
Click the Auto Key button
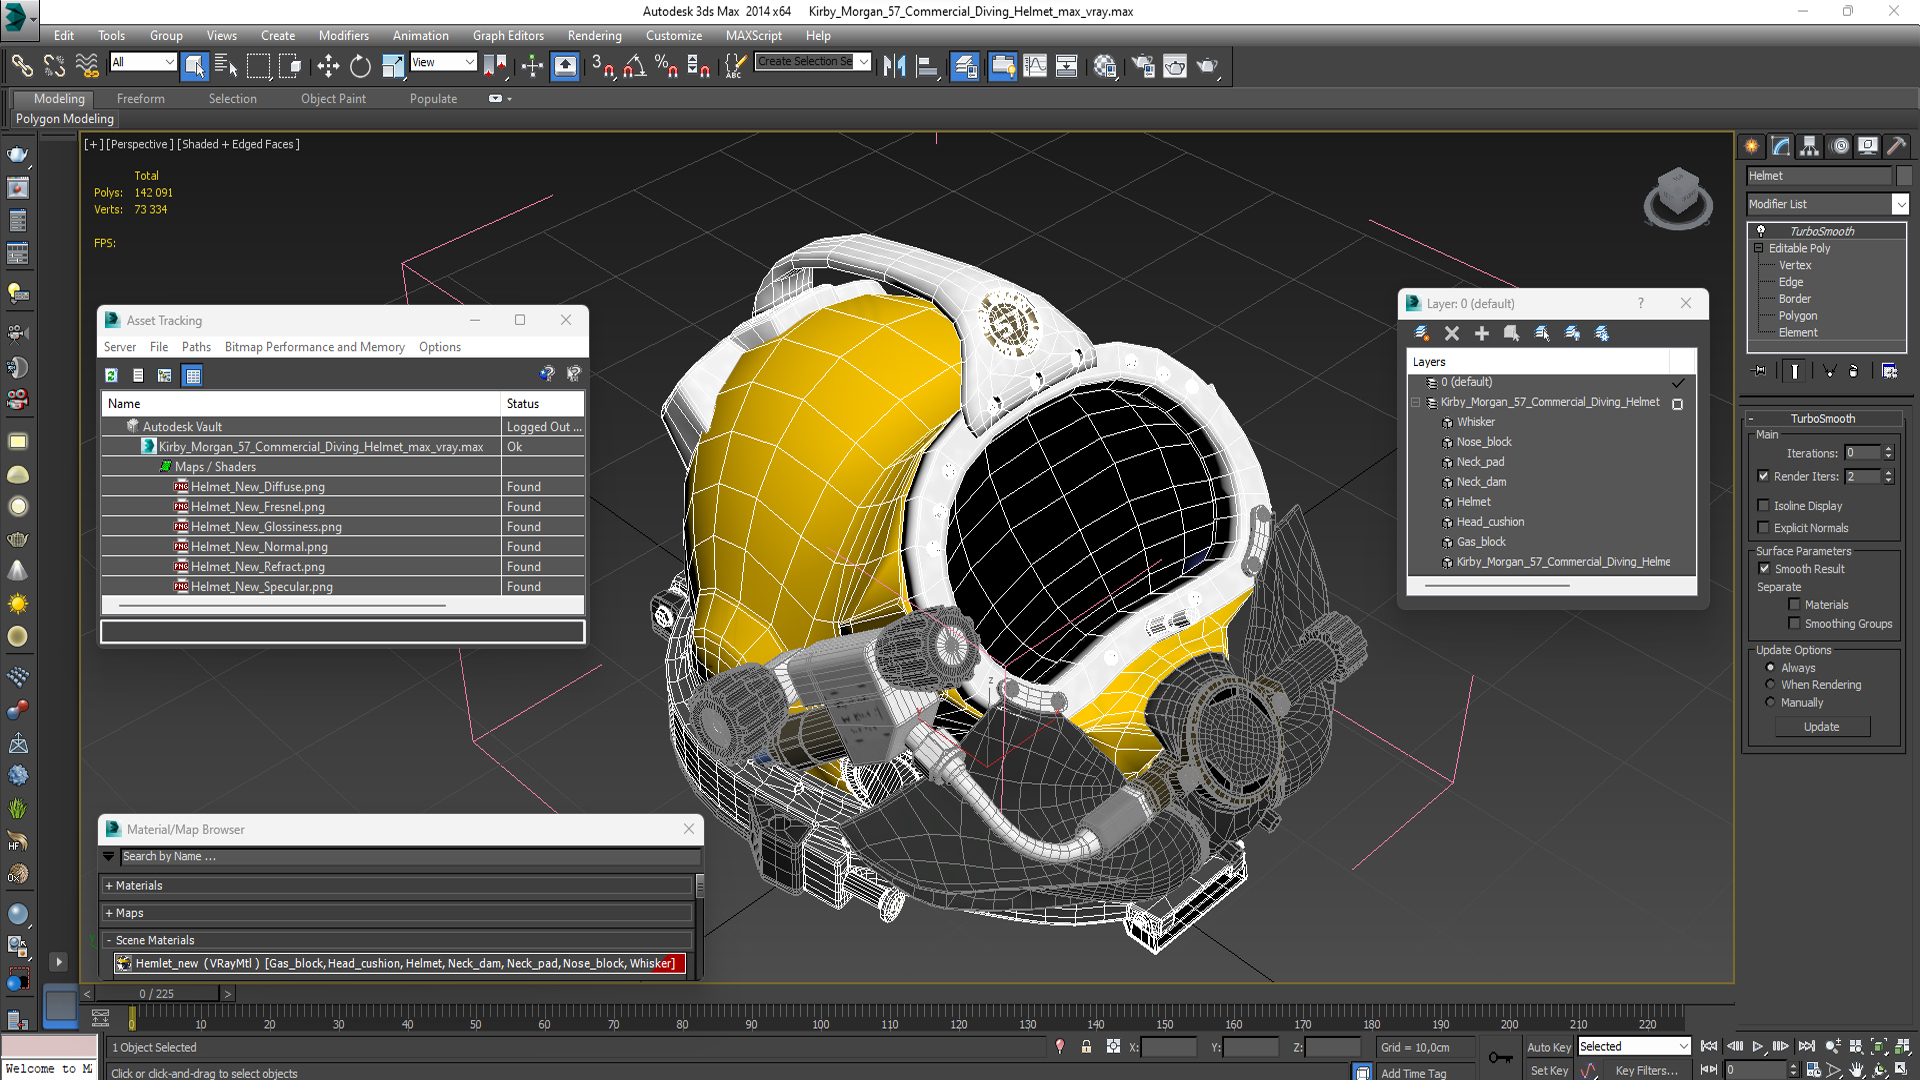tap(1548, 1047)
